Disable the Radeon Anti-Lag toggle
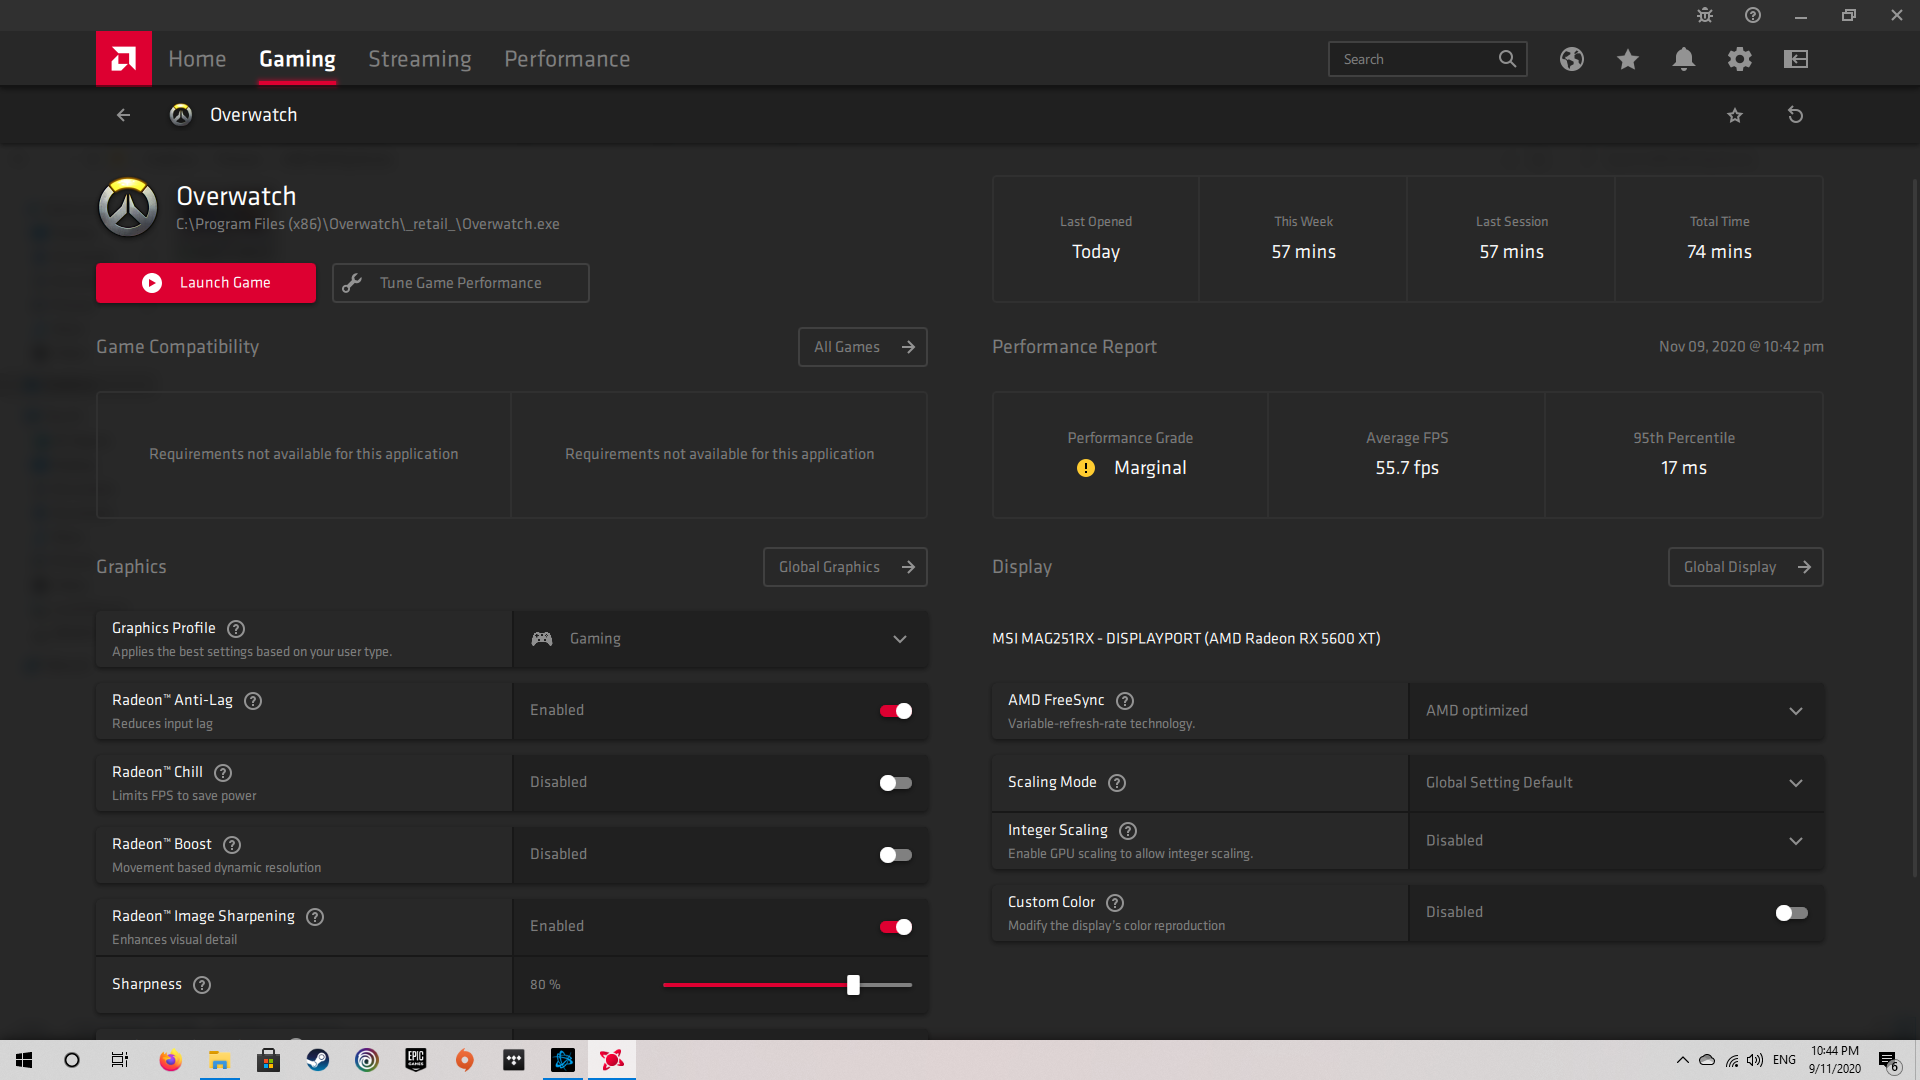The width and height of the screenshot is (1920, 1080). click(x=895, y=711)
